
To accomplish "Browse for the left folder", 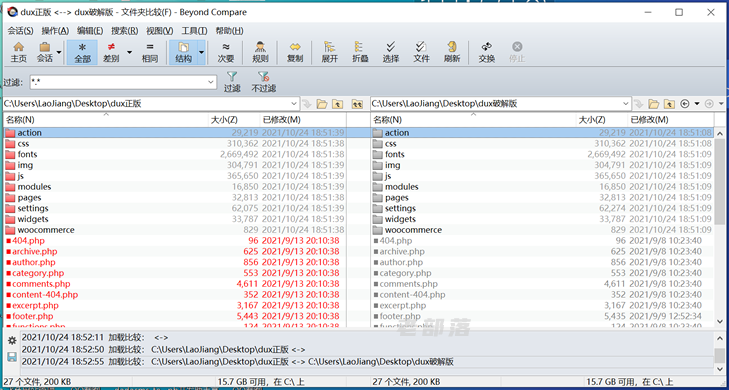I will [x=322, y=104].
